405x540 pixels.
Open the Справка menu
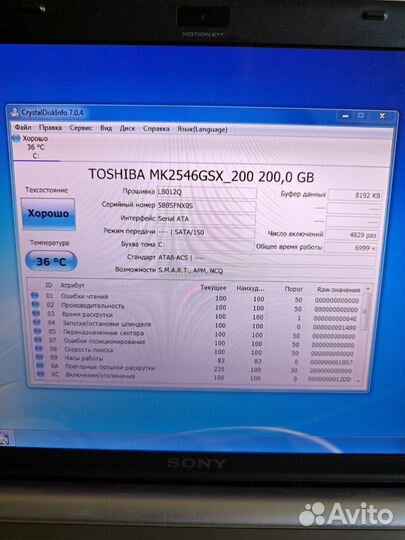[156, 129]
